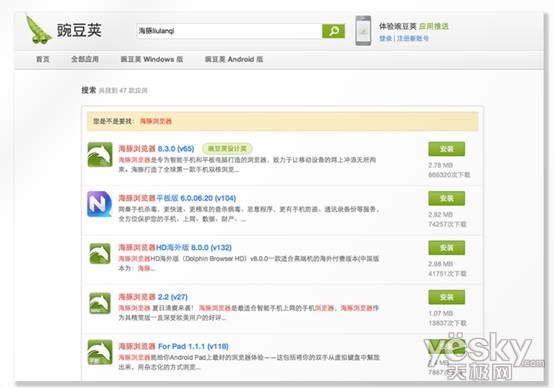Open the 海豚浏览器 8.3.0 (v65) title

(x=156, y=148)
